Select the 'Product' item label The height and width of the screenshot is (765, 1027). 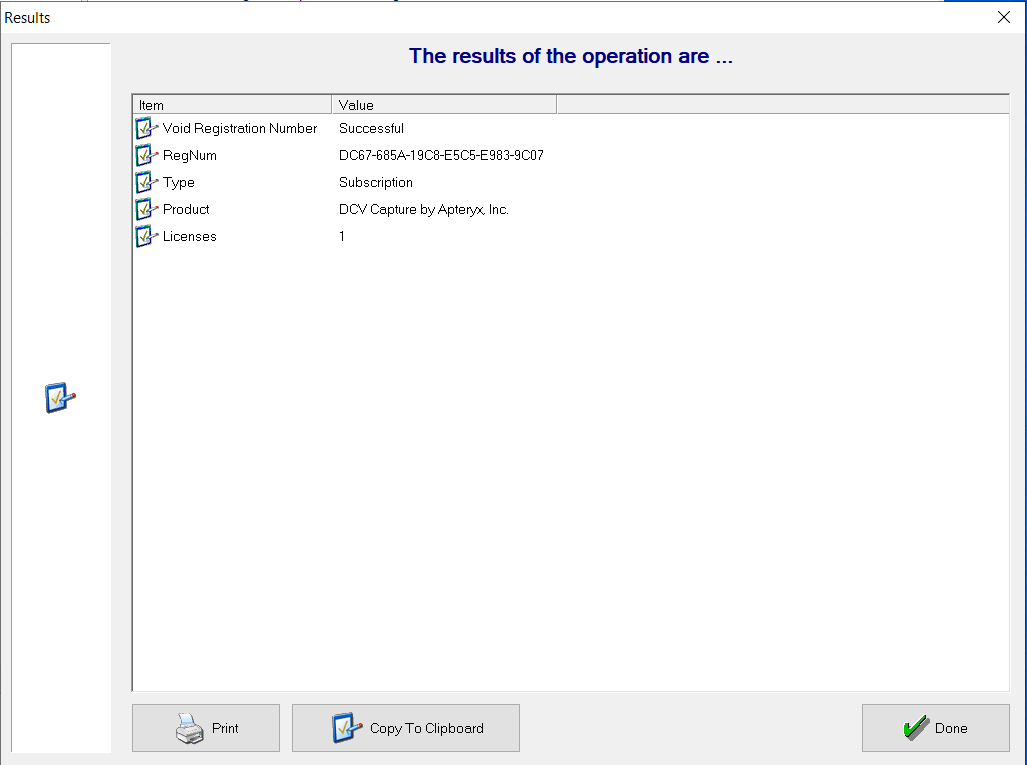point(186,210)
